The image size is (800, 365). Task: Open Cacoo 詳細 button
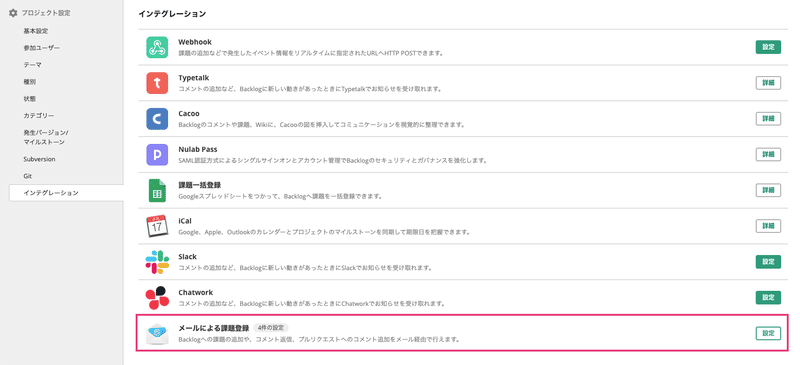point(768,118)
